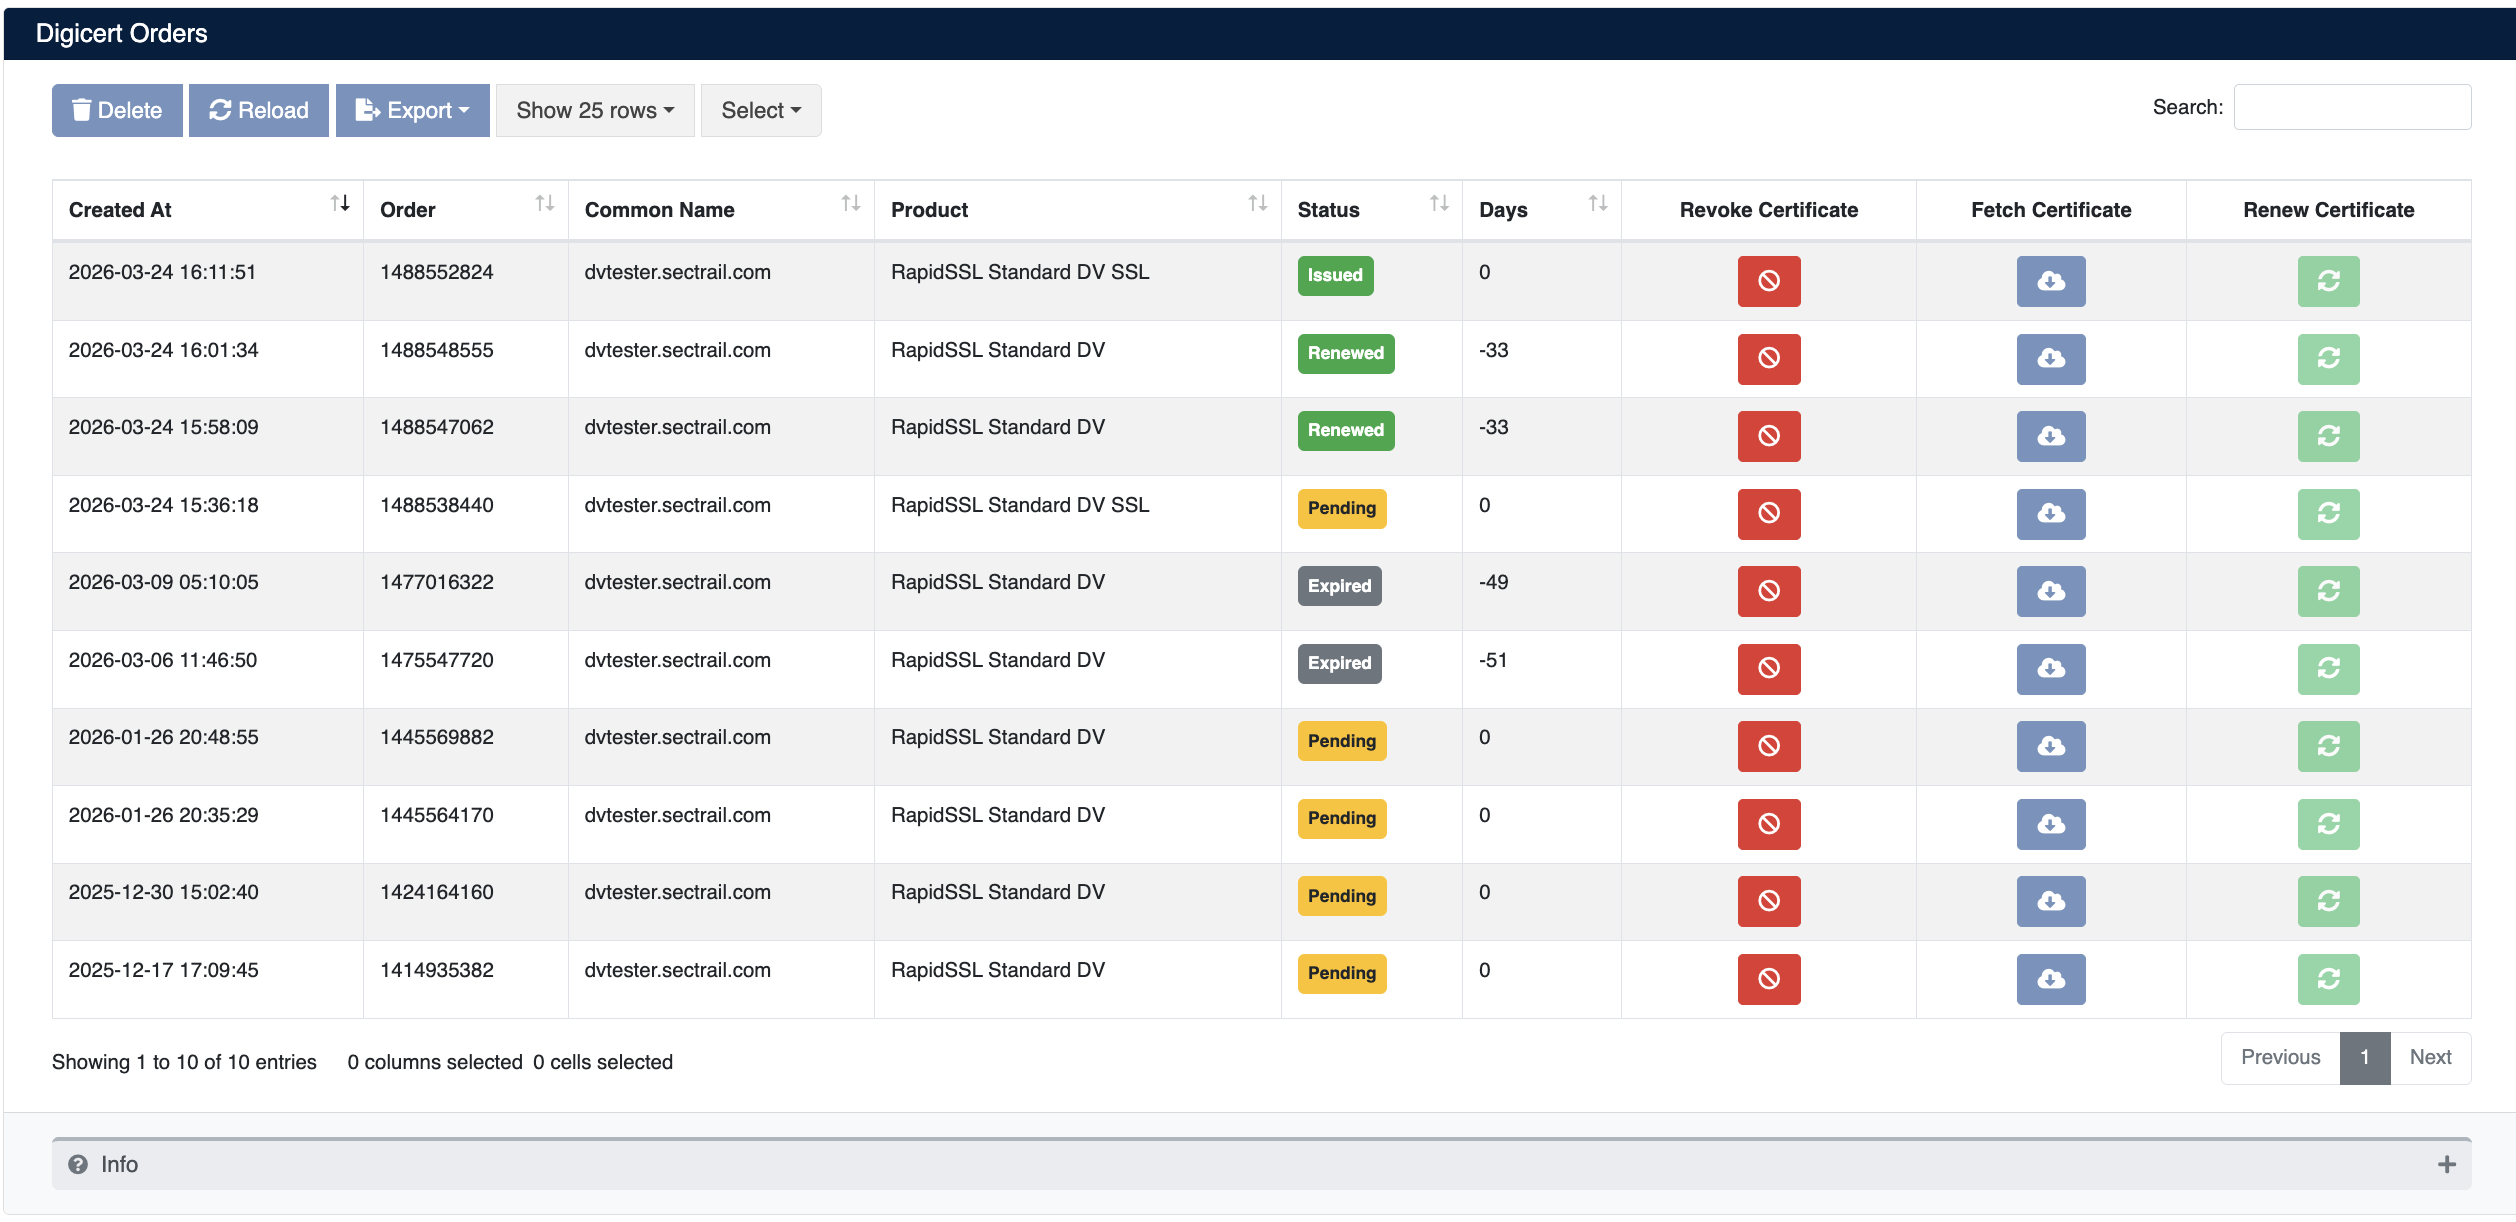Fetch certificate for order 1488538440
The image size is (2516, 1222).
click(x=2050, y=514)
